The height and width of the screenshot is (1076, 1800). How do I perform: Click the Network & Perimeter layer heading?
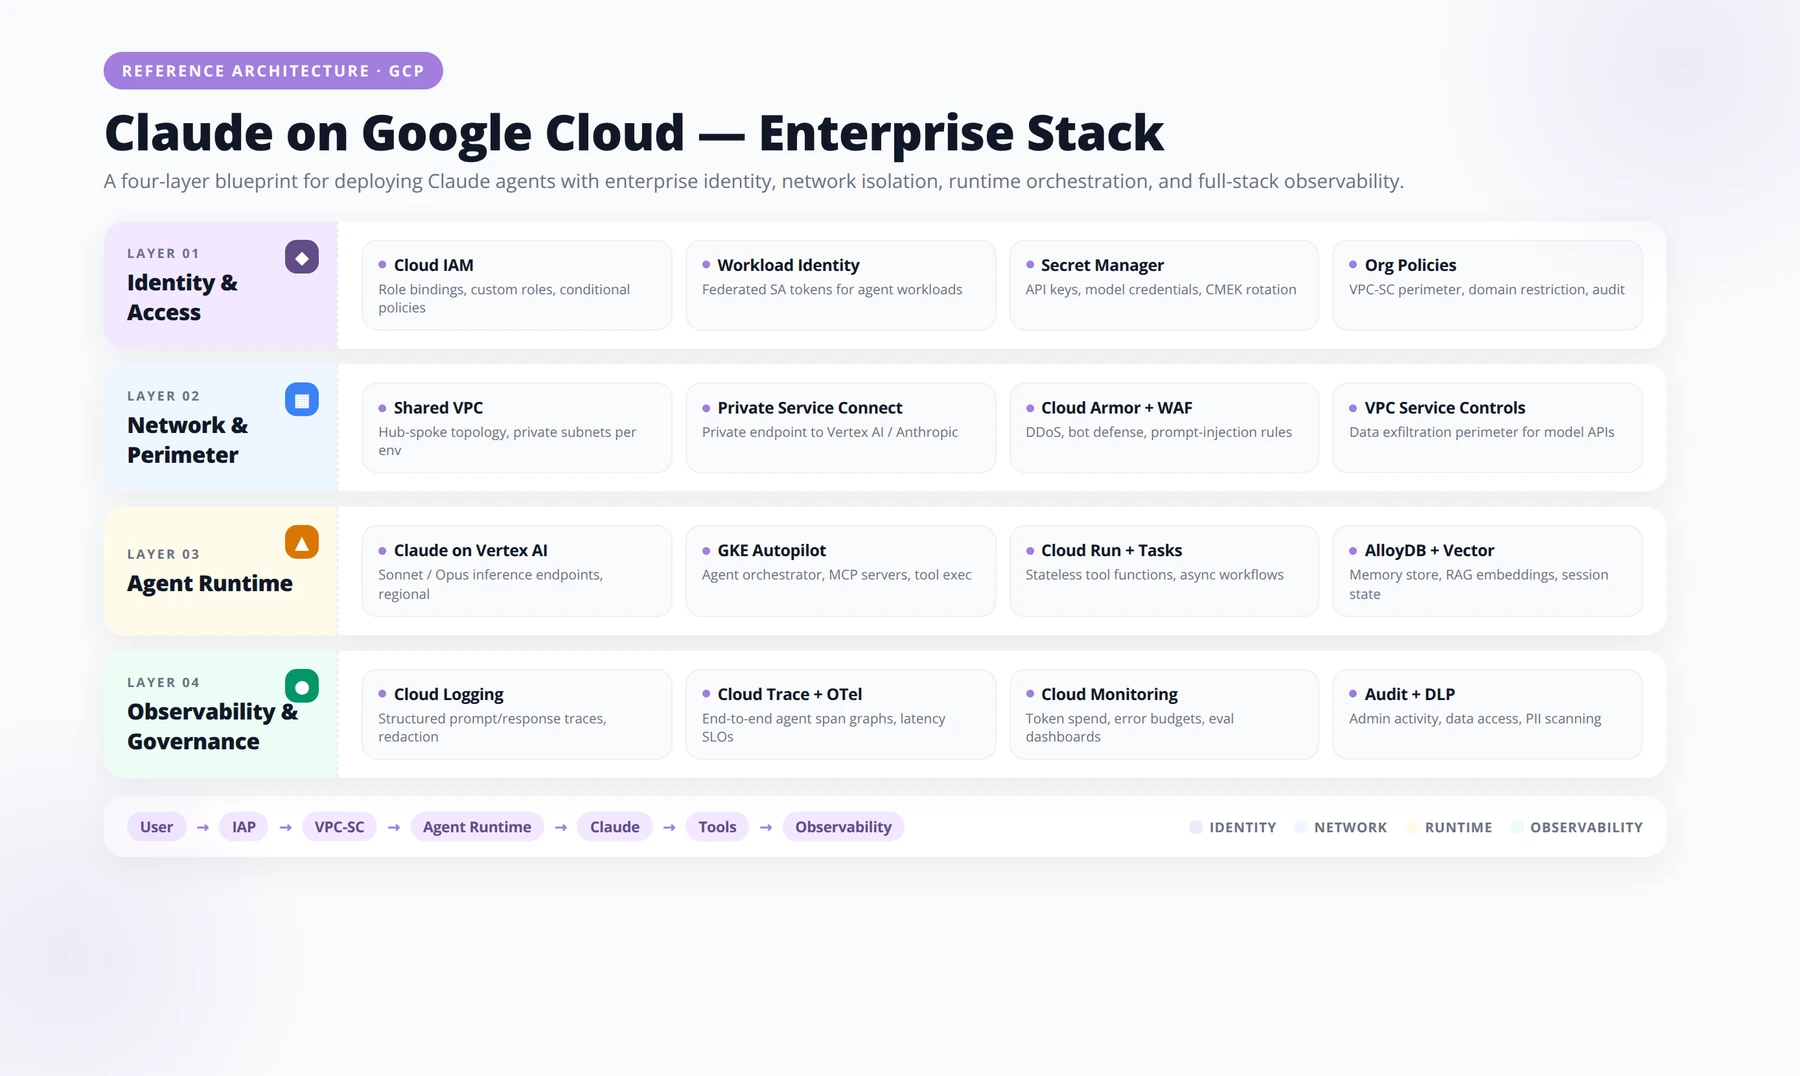(x=188, y=440)
